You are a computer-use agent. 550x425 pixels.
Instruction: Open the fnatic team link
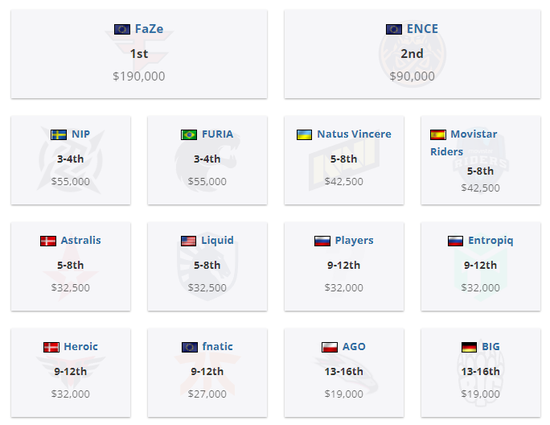click(217, 346)
